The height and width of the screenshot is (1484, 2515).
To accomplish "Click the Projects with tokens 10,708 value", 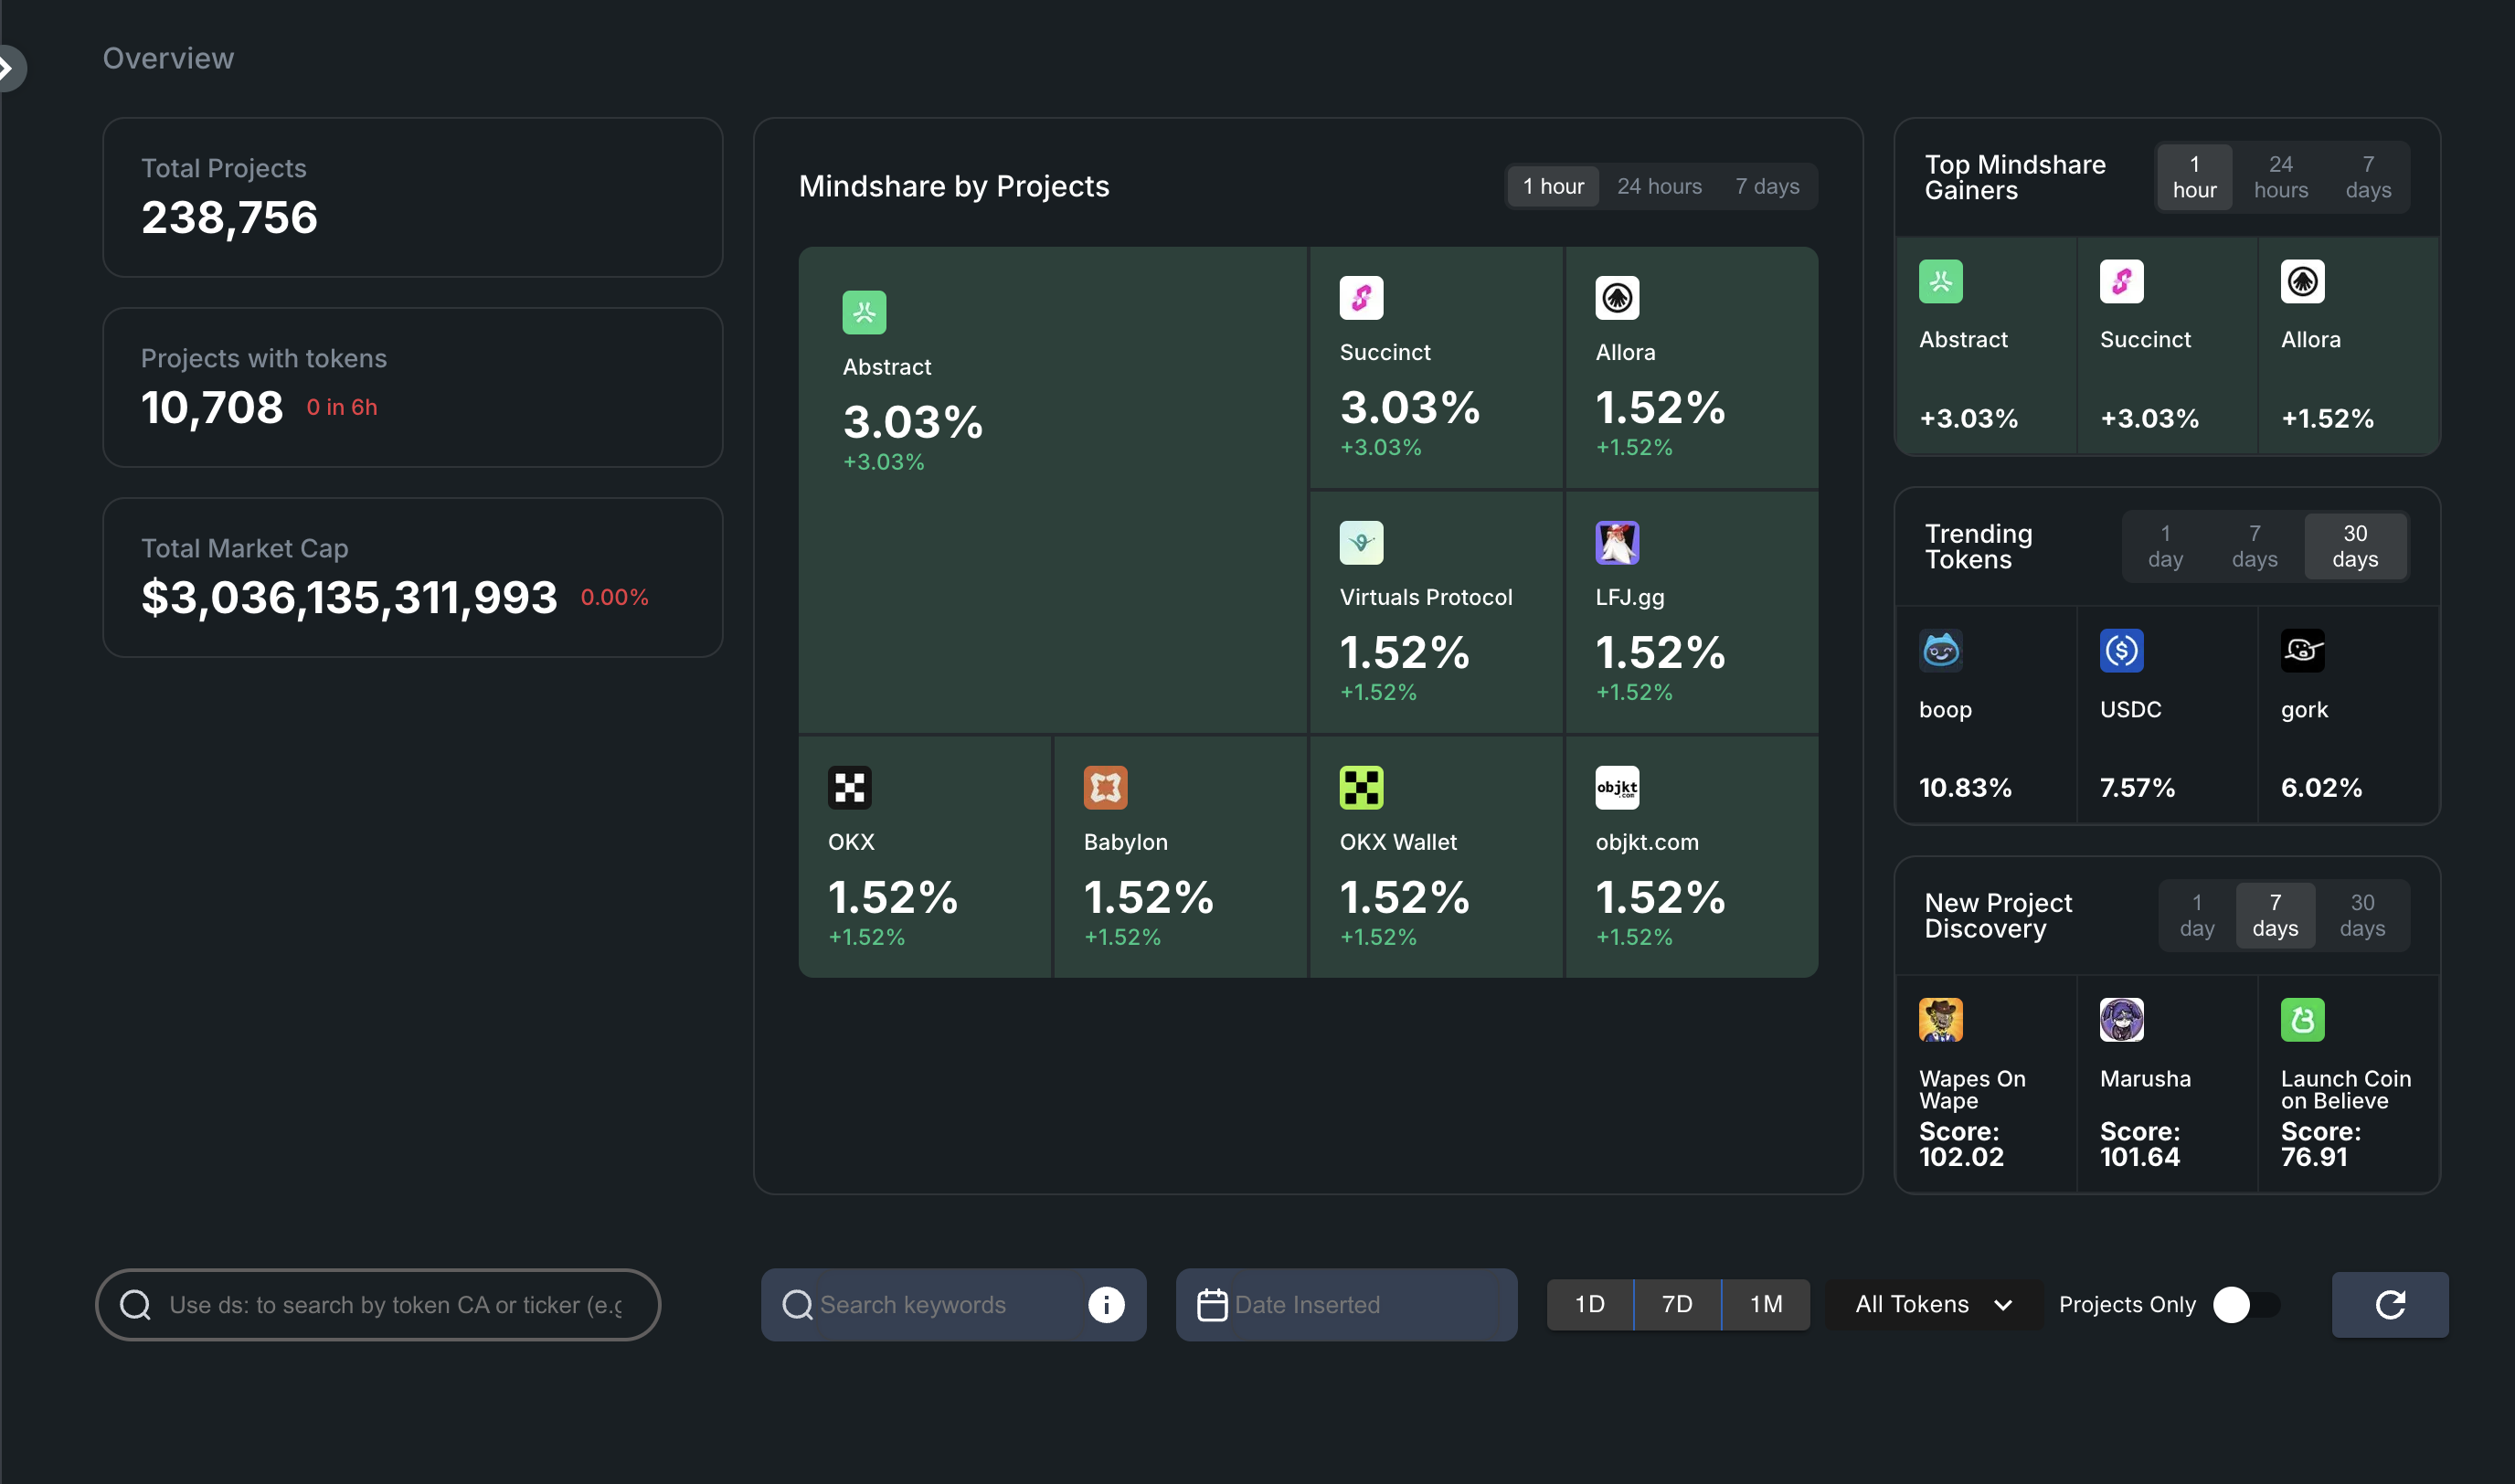I will click(x=212, y=407).
